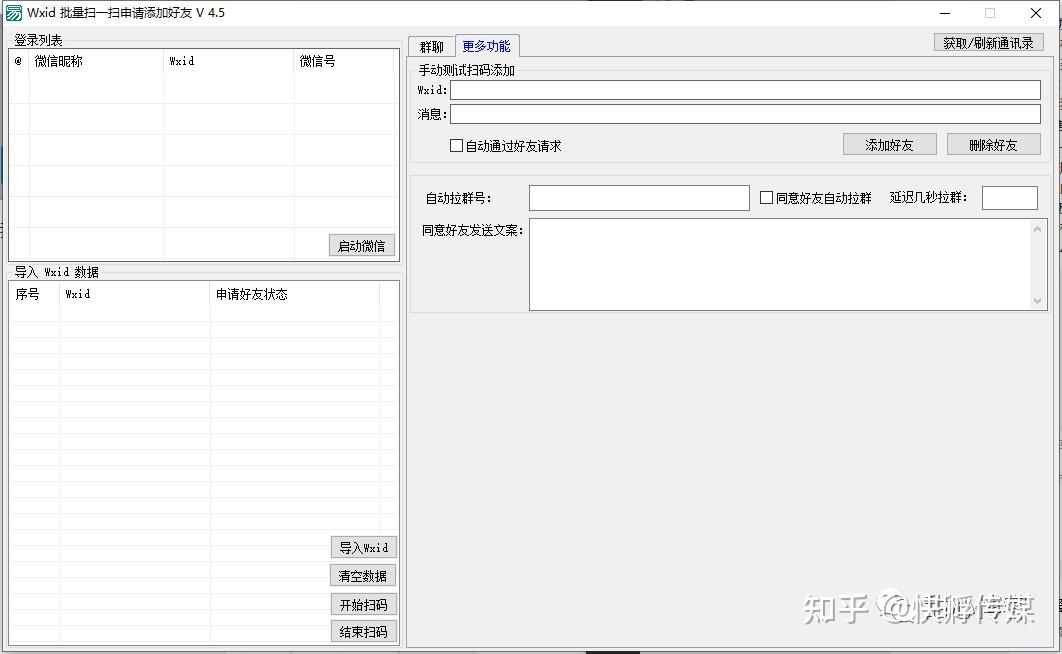Click inside the 同意好友发送文案 text area
1062x654 pixels.
pyautogui.click(x=782, y=264)
